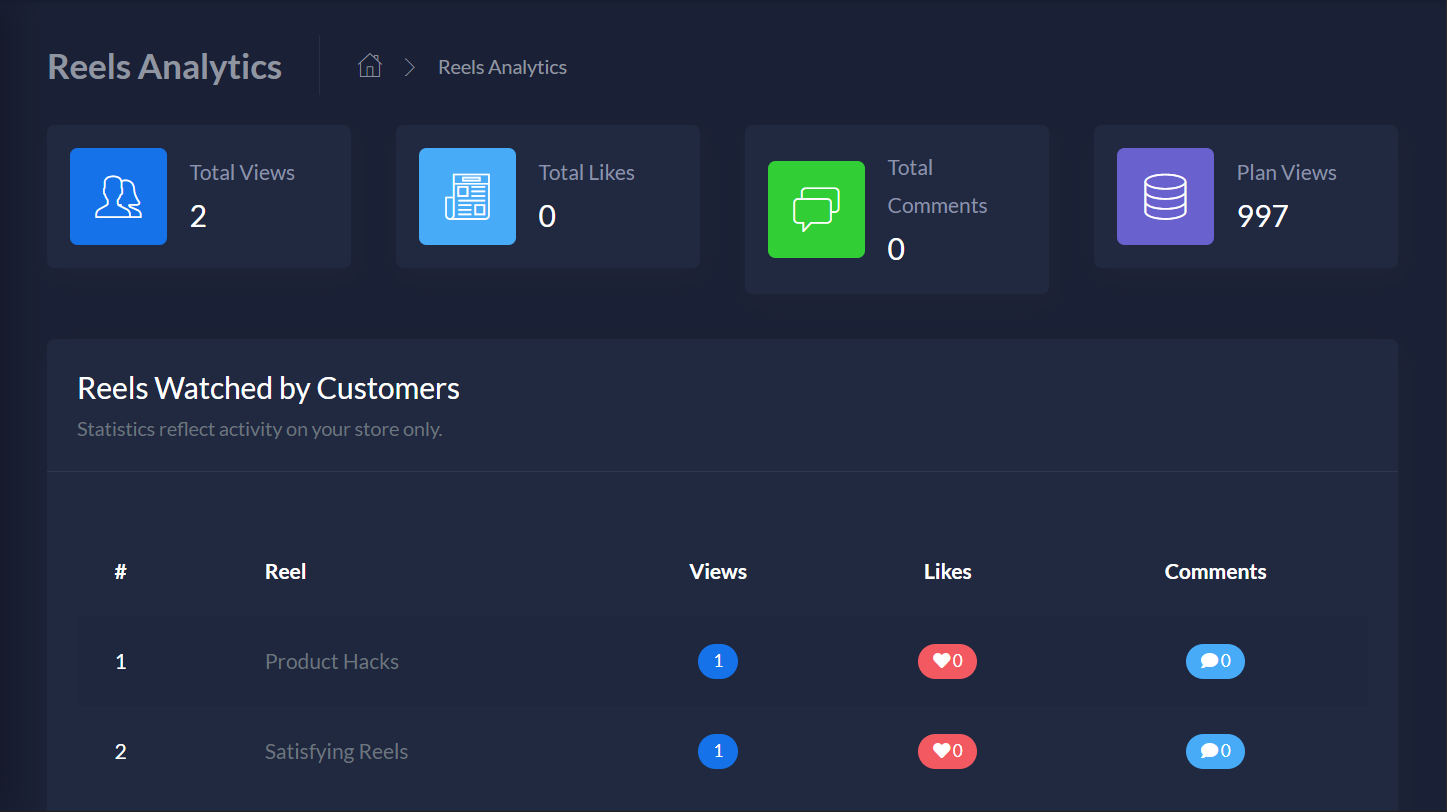The height and width of the screenshot is (812, 1447).
Task: Click the comments bubble badge for Satisfying Reels
Action: 1215,751
